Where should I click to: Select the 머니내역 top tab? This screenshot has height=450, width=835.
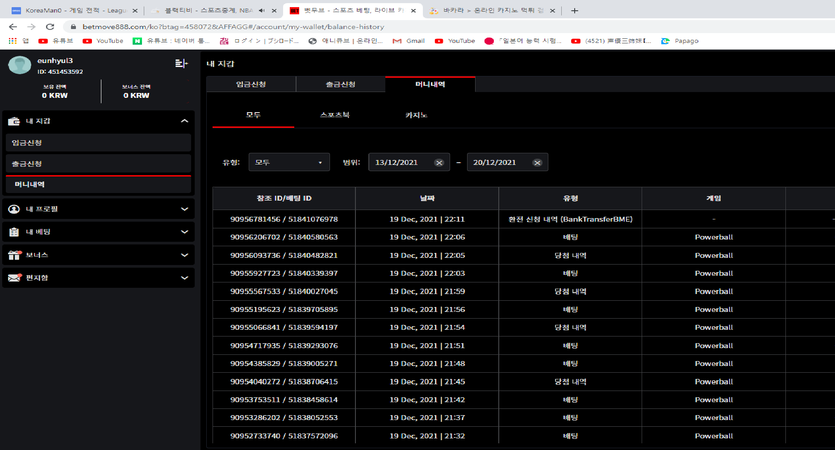[x=430, y=84]
